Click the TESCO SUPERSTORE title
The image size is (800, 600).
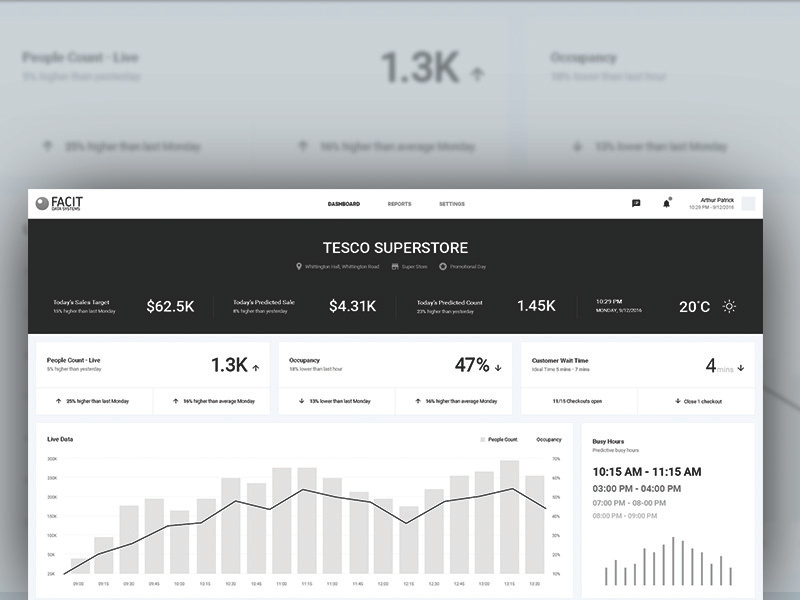(x=395, y=248)
